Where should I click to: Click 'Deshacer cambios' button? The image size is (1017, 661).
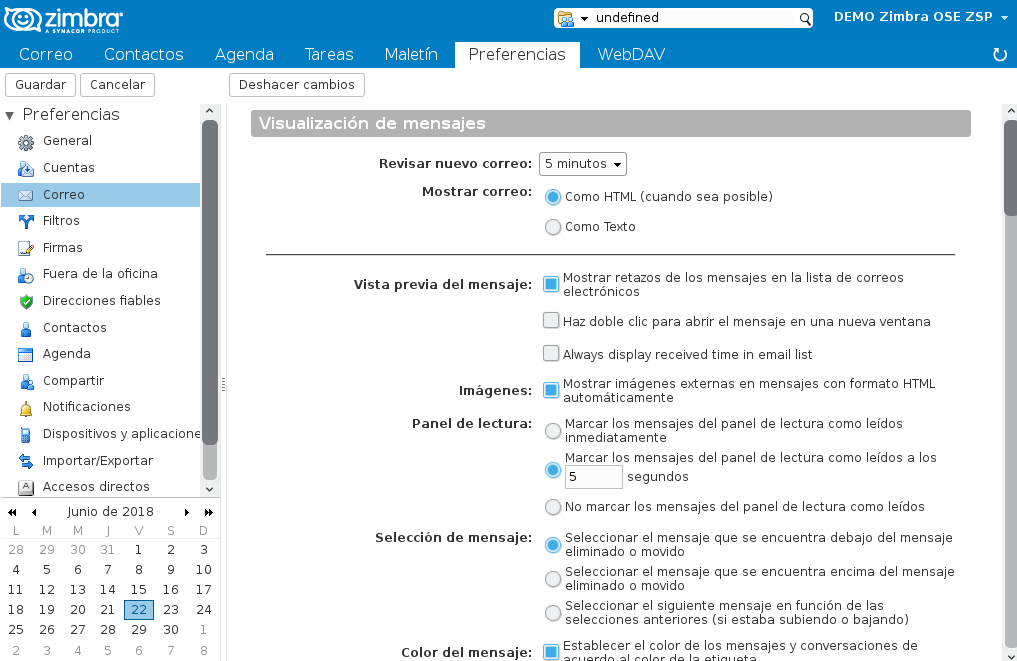click(296, 85)
